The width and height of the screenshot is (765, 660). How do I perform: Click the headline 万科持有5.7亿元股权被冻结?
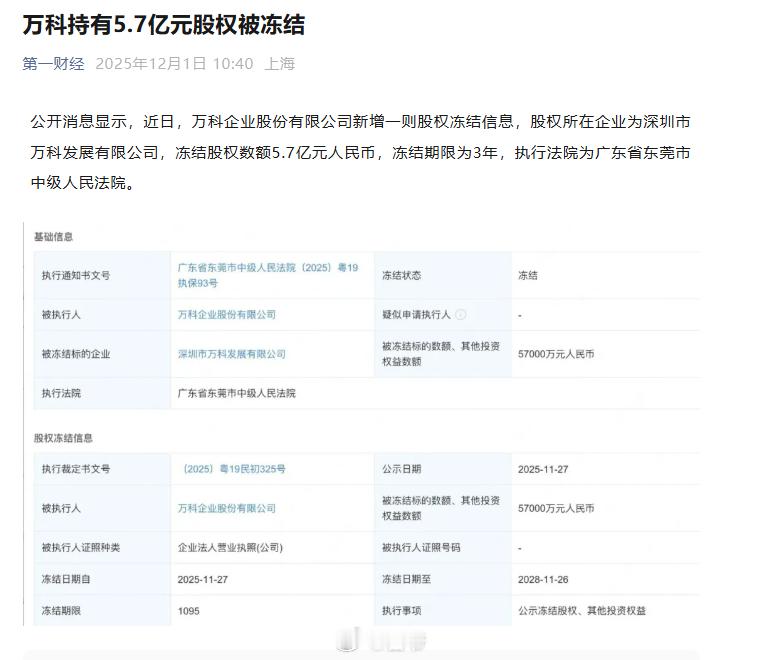tap(163, 25)
